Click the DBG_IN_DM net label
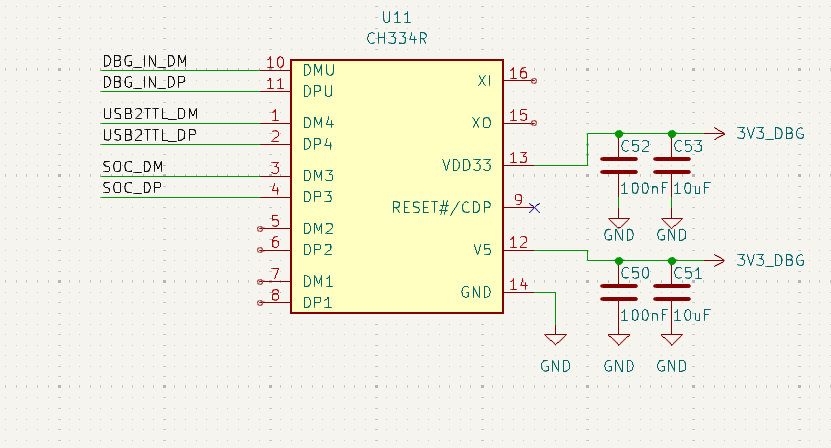Viewport: 831px width, 448px height. coord(144,61)
